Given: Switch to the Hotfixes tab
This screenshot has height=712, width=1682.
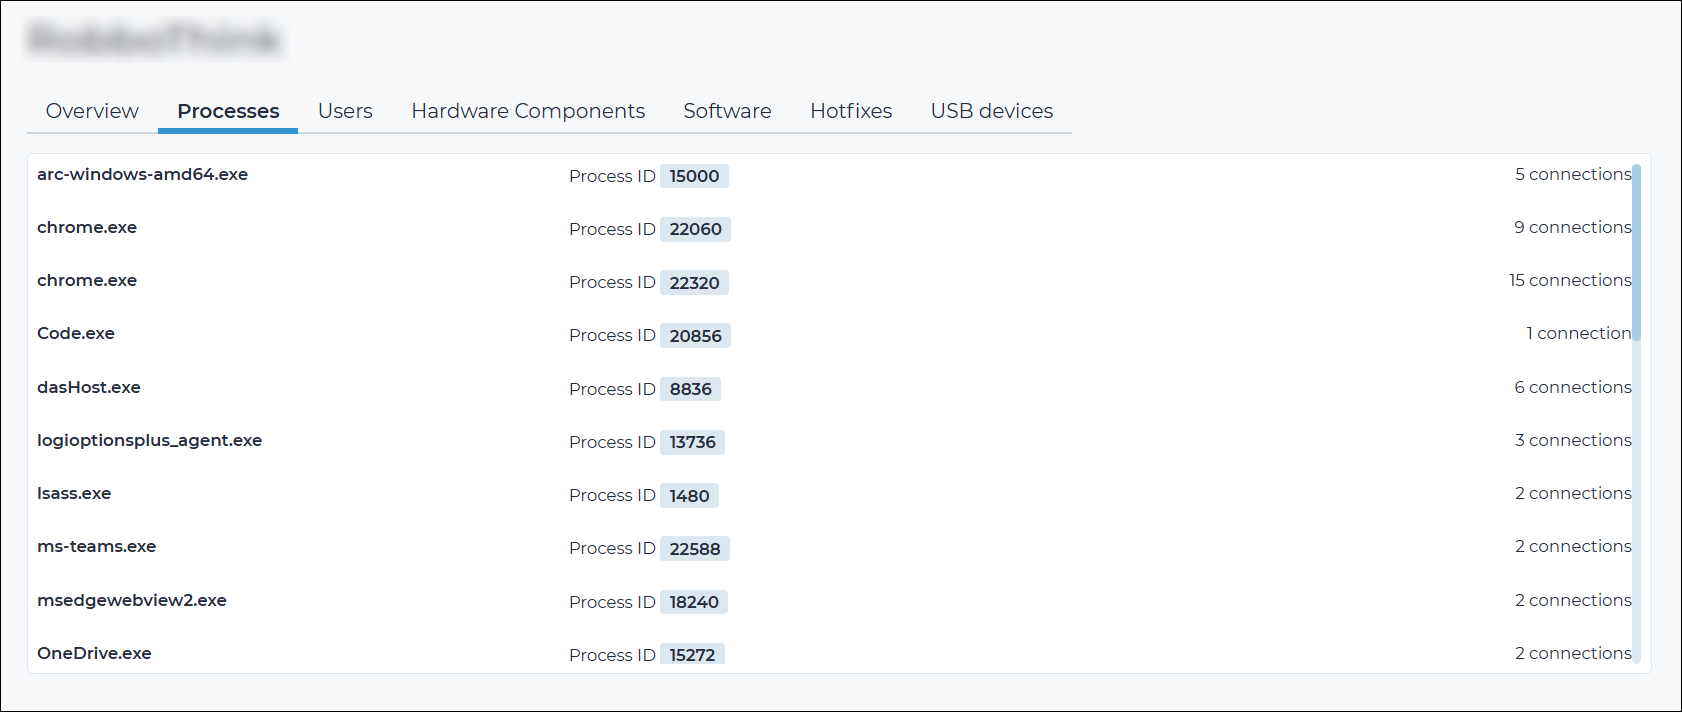Looking at the screenshot, I should [851, 111].
